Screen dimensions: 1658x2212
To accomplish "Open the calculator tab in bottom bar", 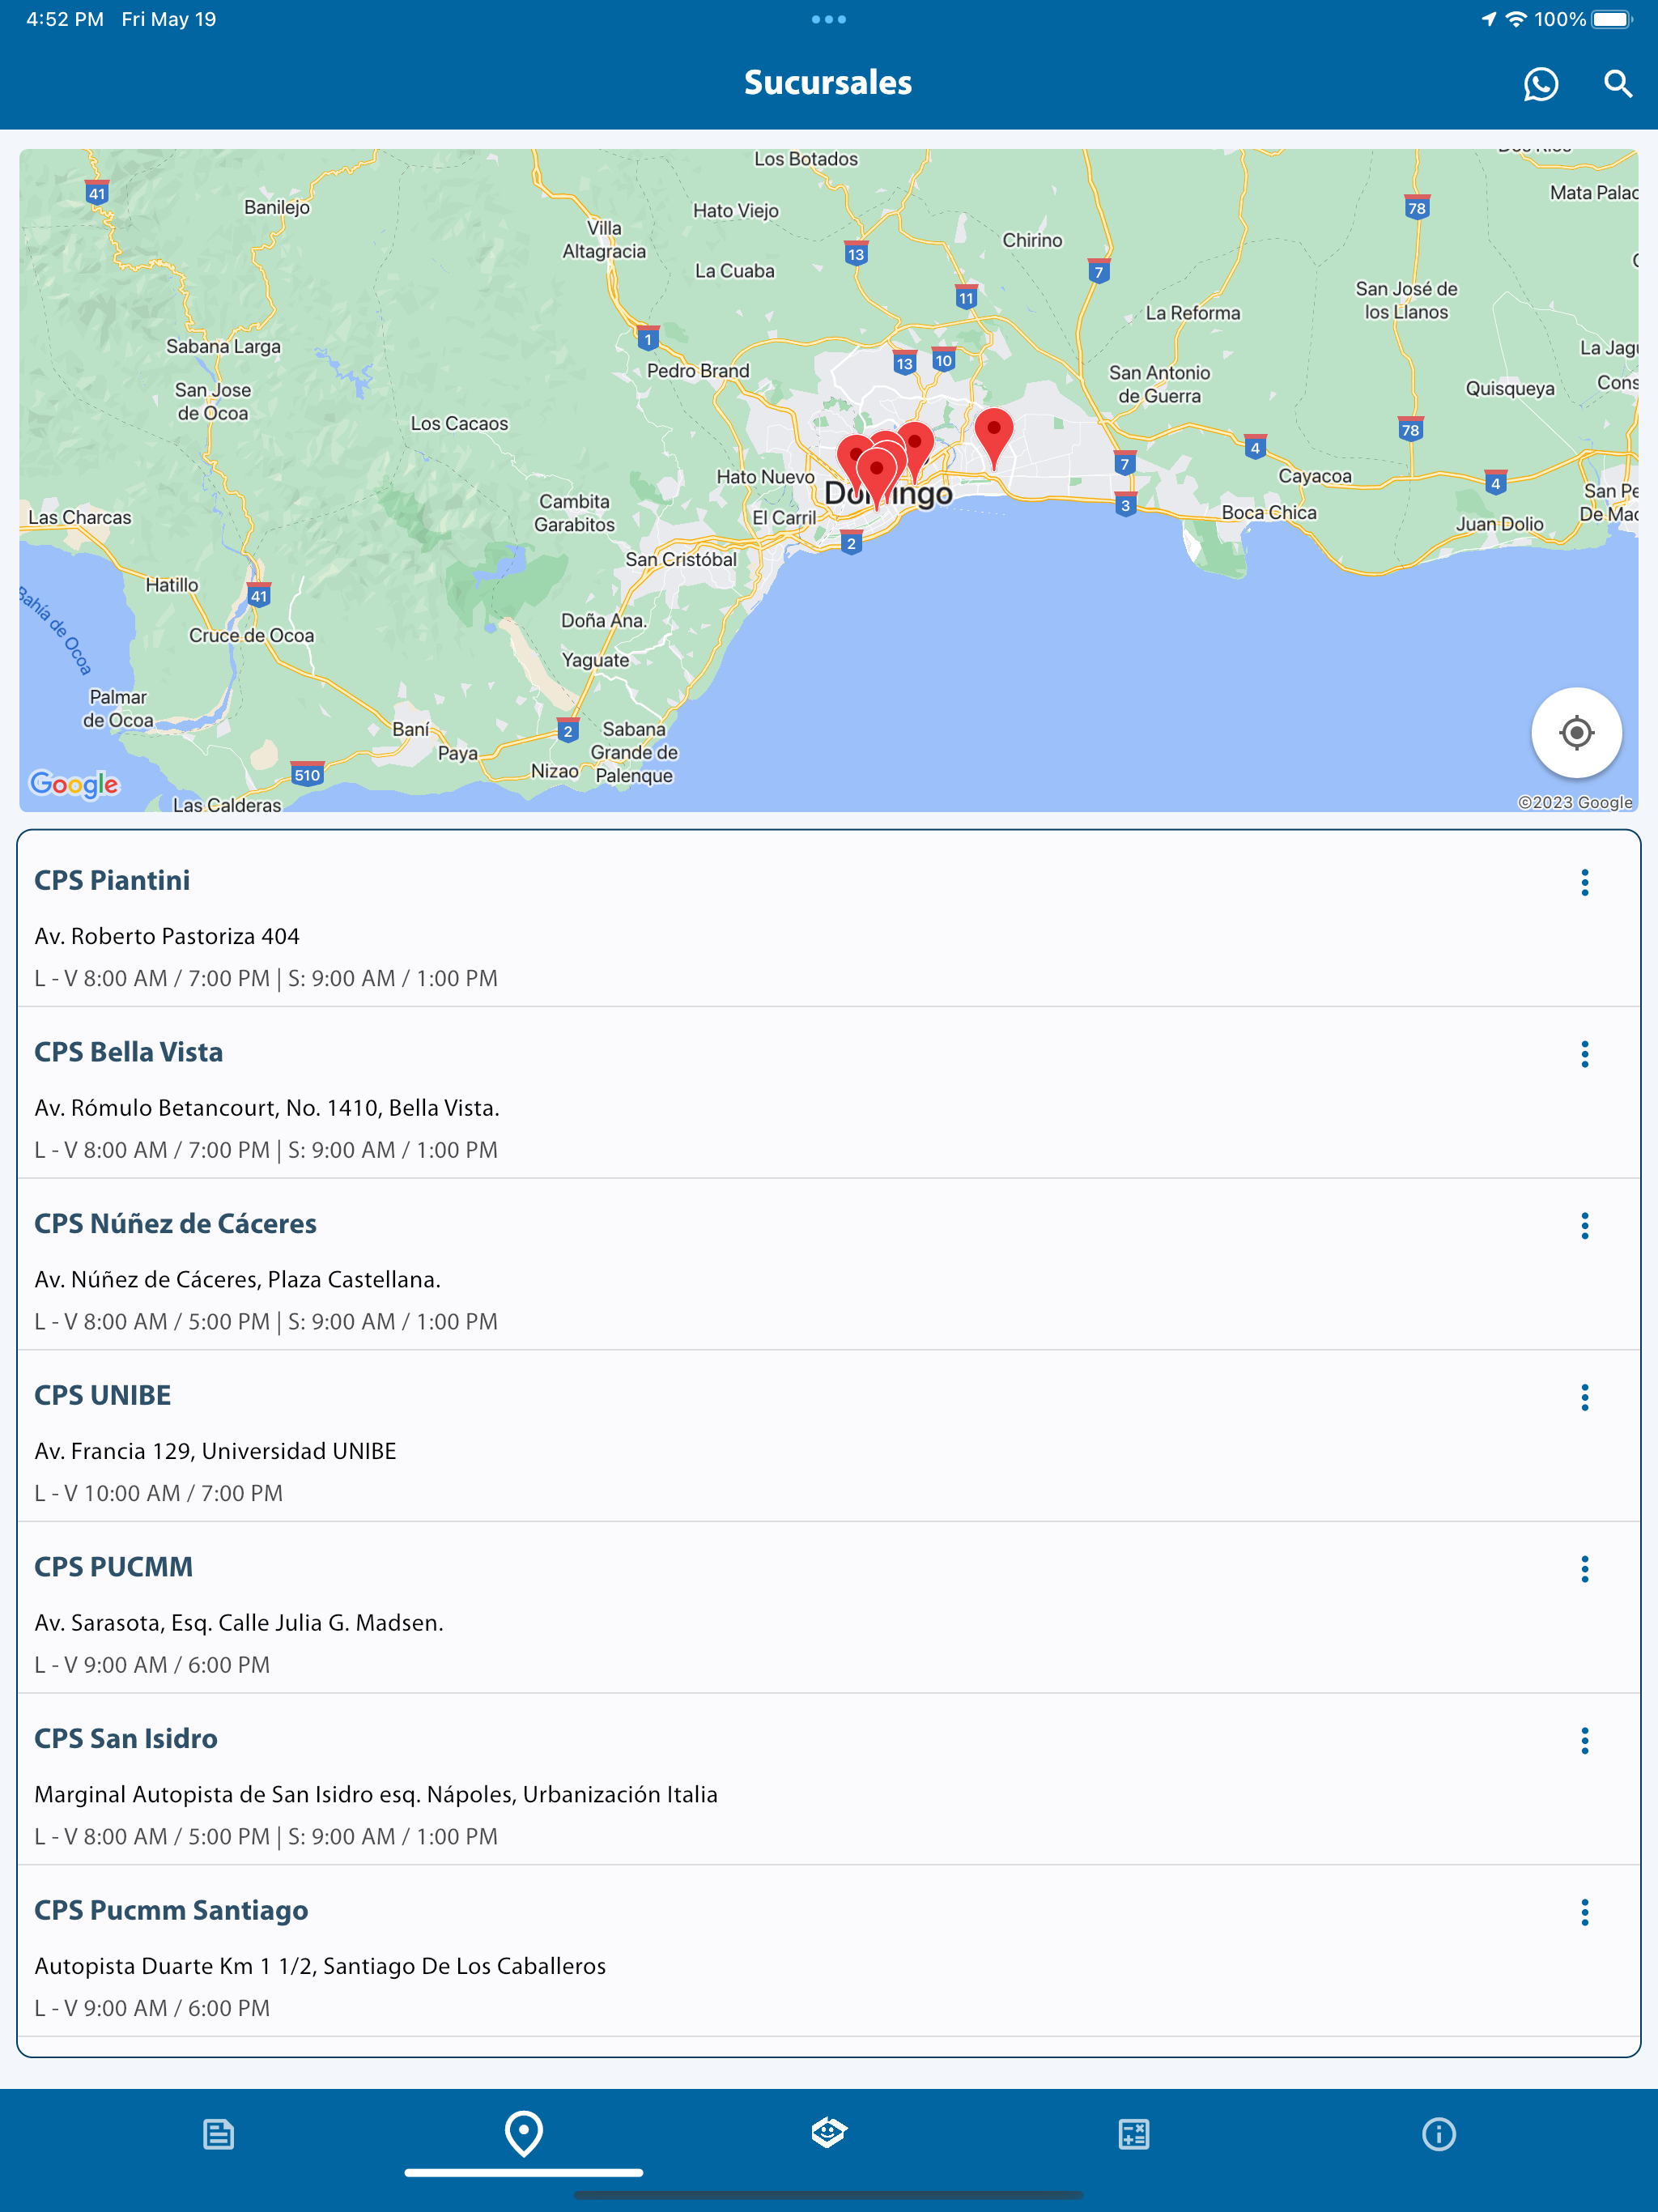I will coord(1134,2134).
